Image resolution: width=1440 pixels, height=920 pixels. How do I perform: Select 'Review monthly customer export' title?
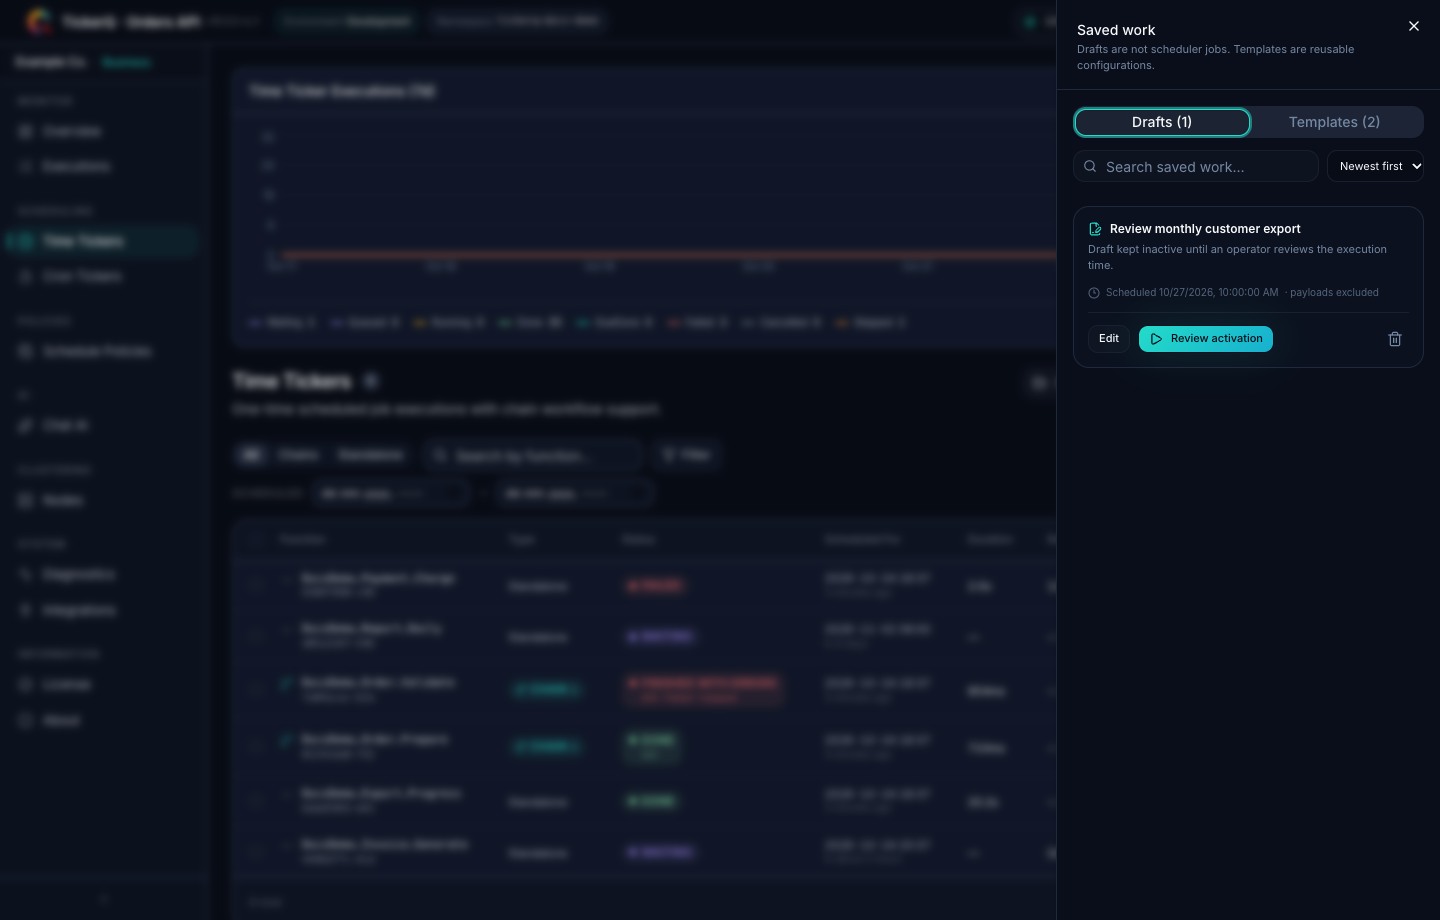[1205, 229]
